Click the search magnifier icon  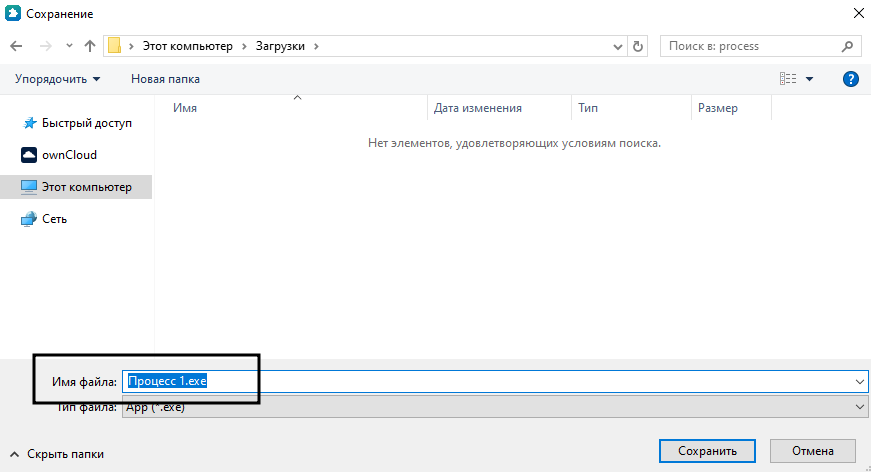click(847, 46)
